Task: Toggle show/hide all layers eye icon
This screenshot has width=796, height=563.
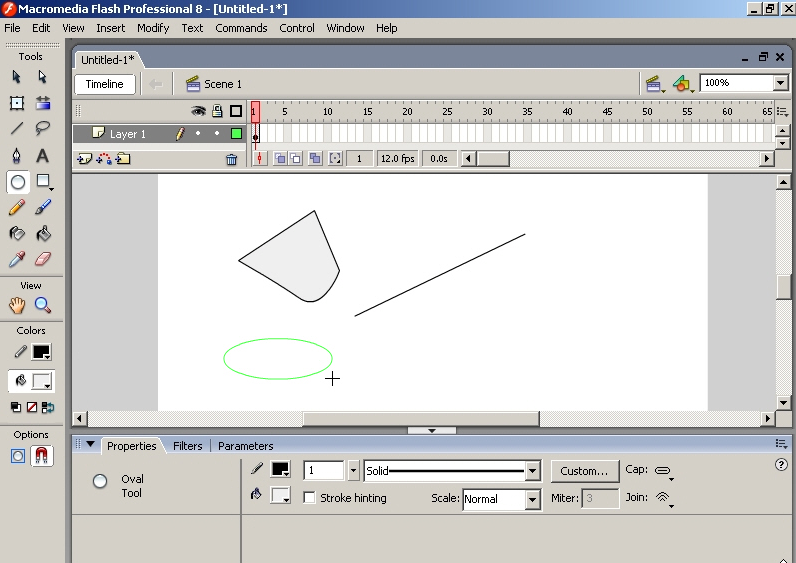Action: (198, 111)
